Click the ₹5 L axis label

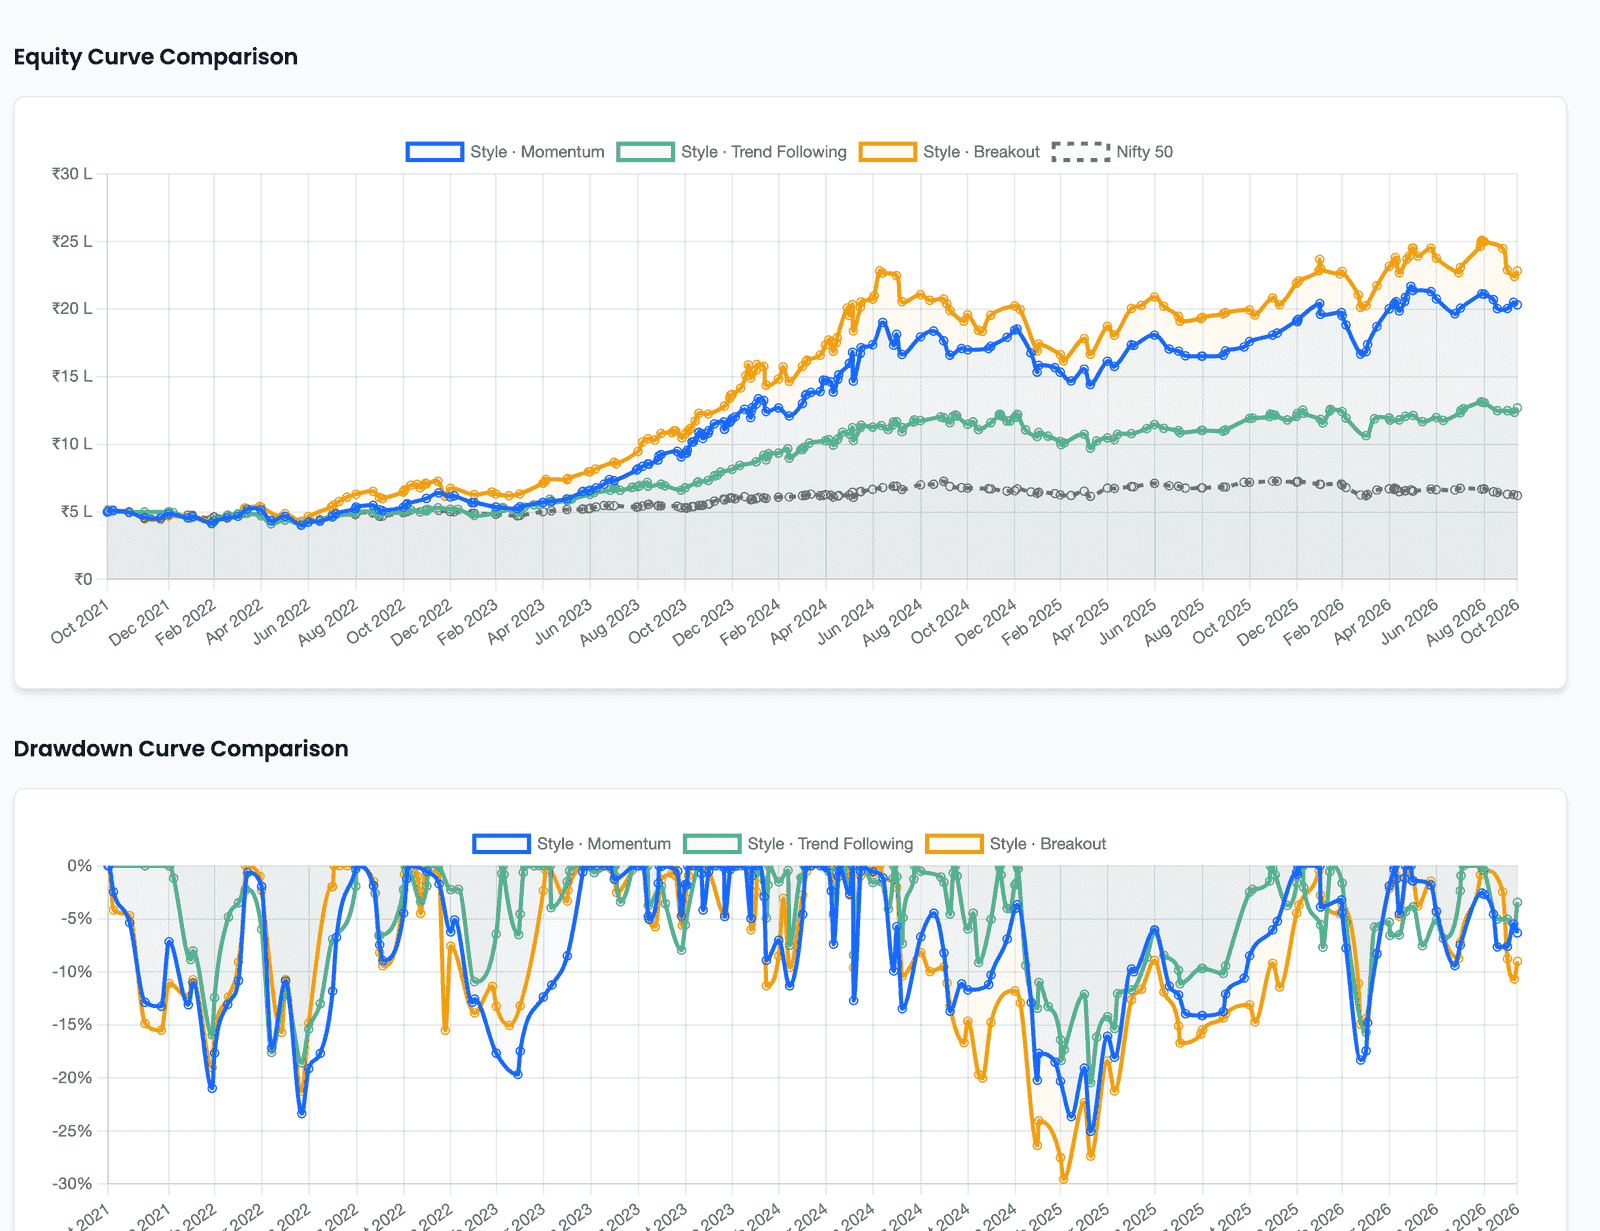[76, 511]
